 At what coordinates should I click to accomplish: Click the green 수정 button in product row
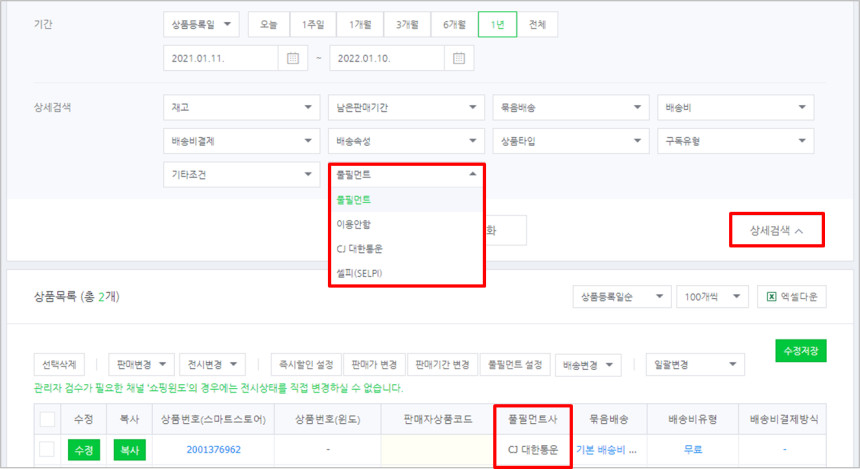click(84, 450)
